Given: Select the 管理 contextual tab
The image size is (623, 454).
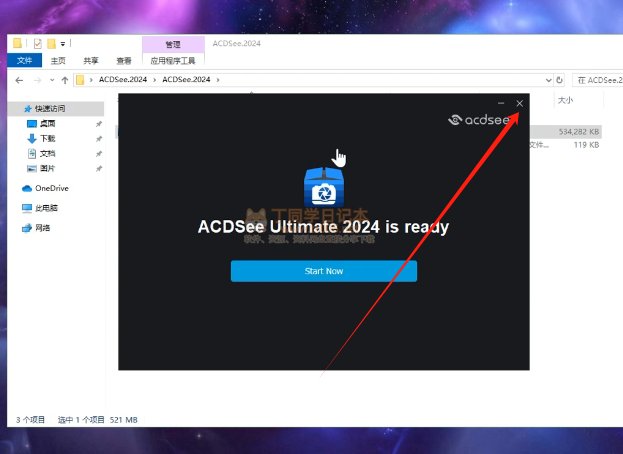Looking at the screenshot, I should pyautogui.click(x=173, y=44).
